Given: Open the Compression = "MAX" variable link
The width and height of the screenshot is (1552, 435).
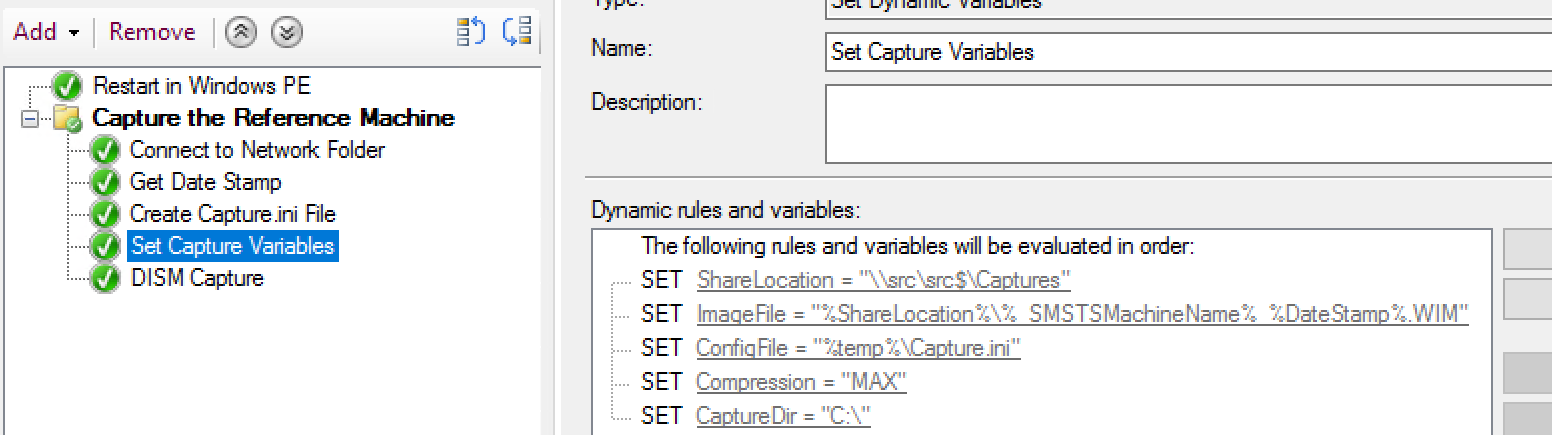Looking at the screenshot, I should tap(801, 382).
